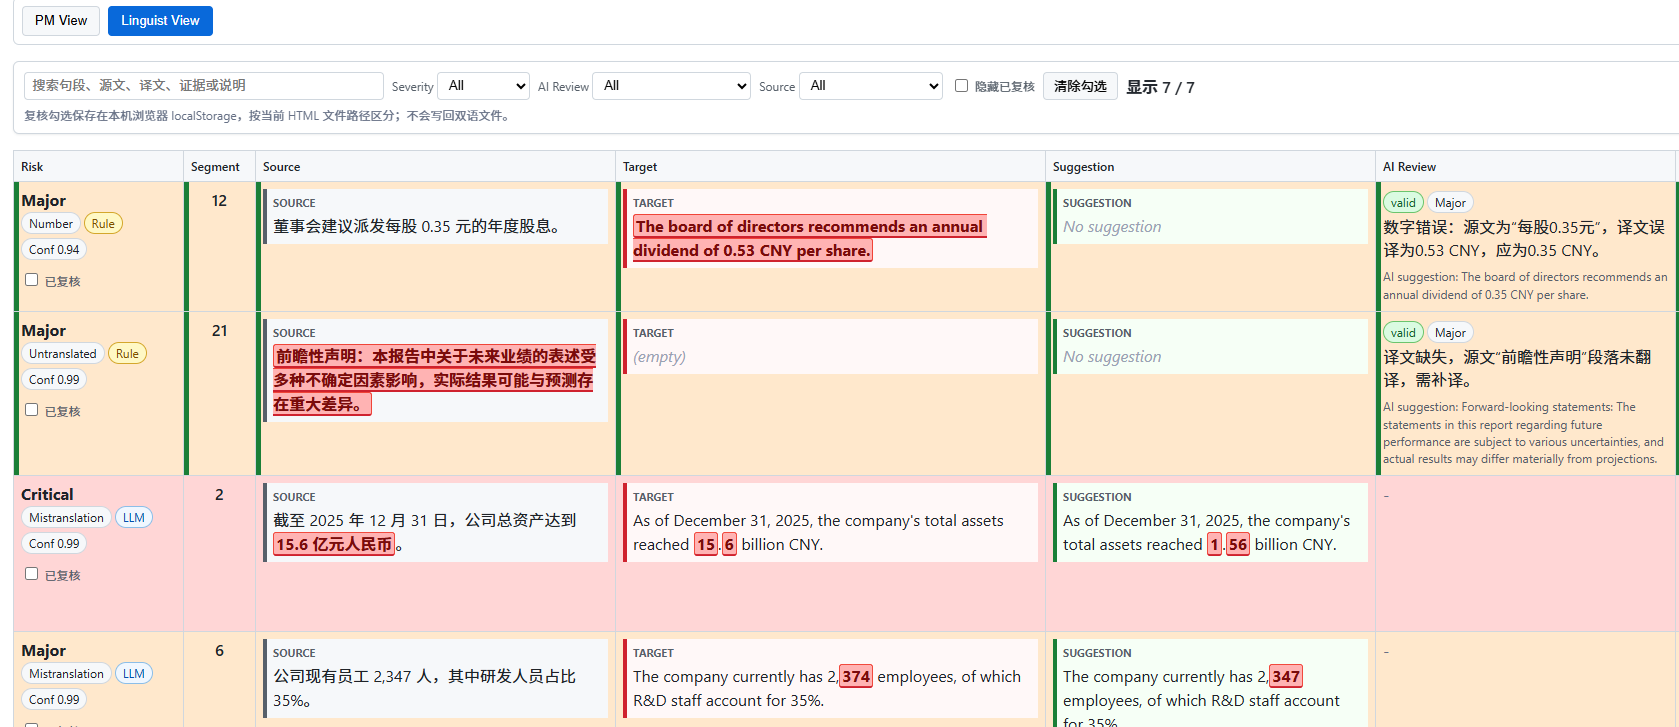Click No suggestion in segment 12
The height and width of the screenshot is (727, 1679).
1112,227
